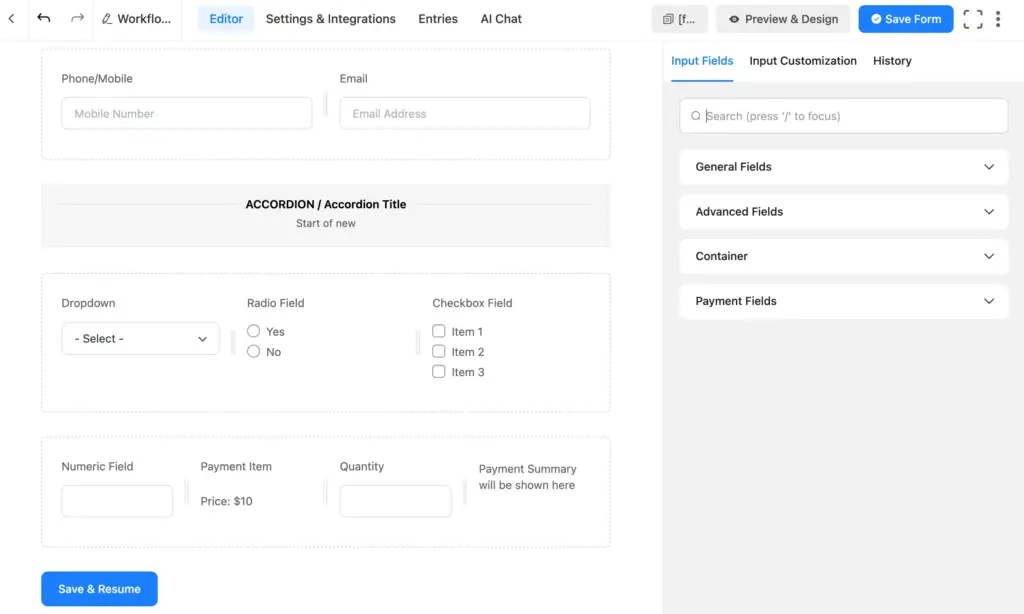Screen dimensions: 1024x614
Task: Open the AI Chat tab
Action: 501,19
